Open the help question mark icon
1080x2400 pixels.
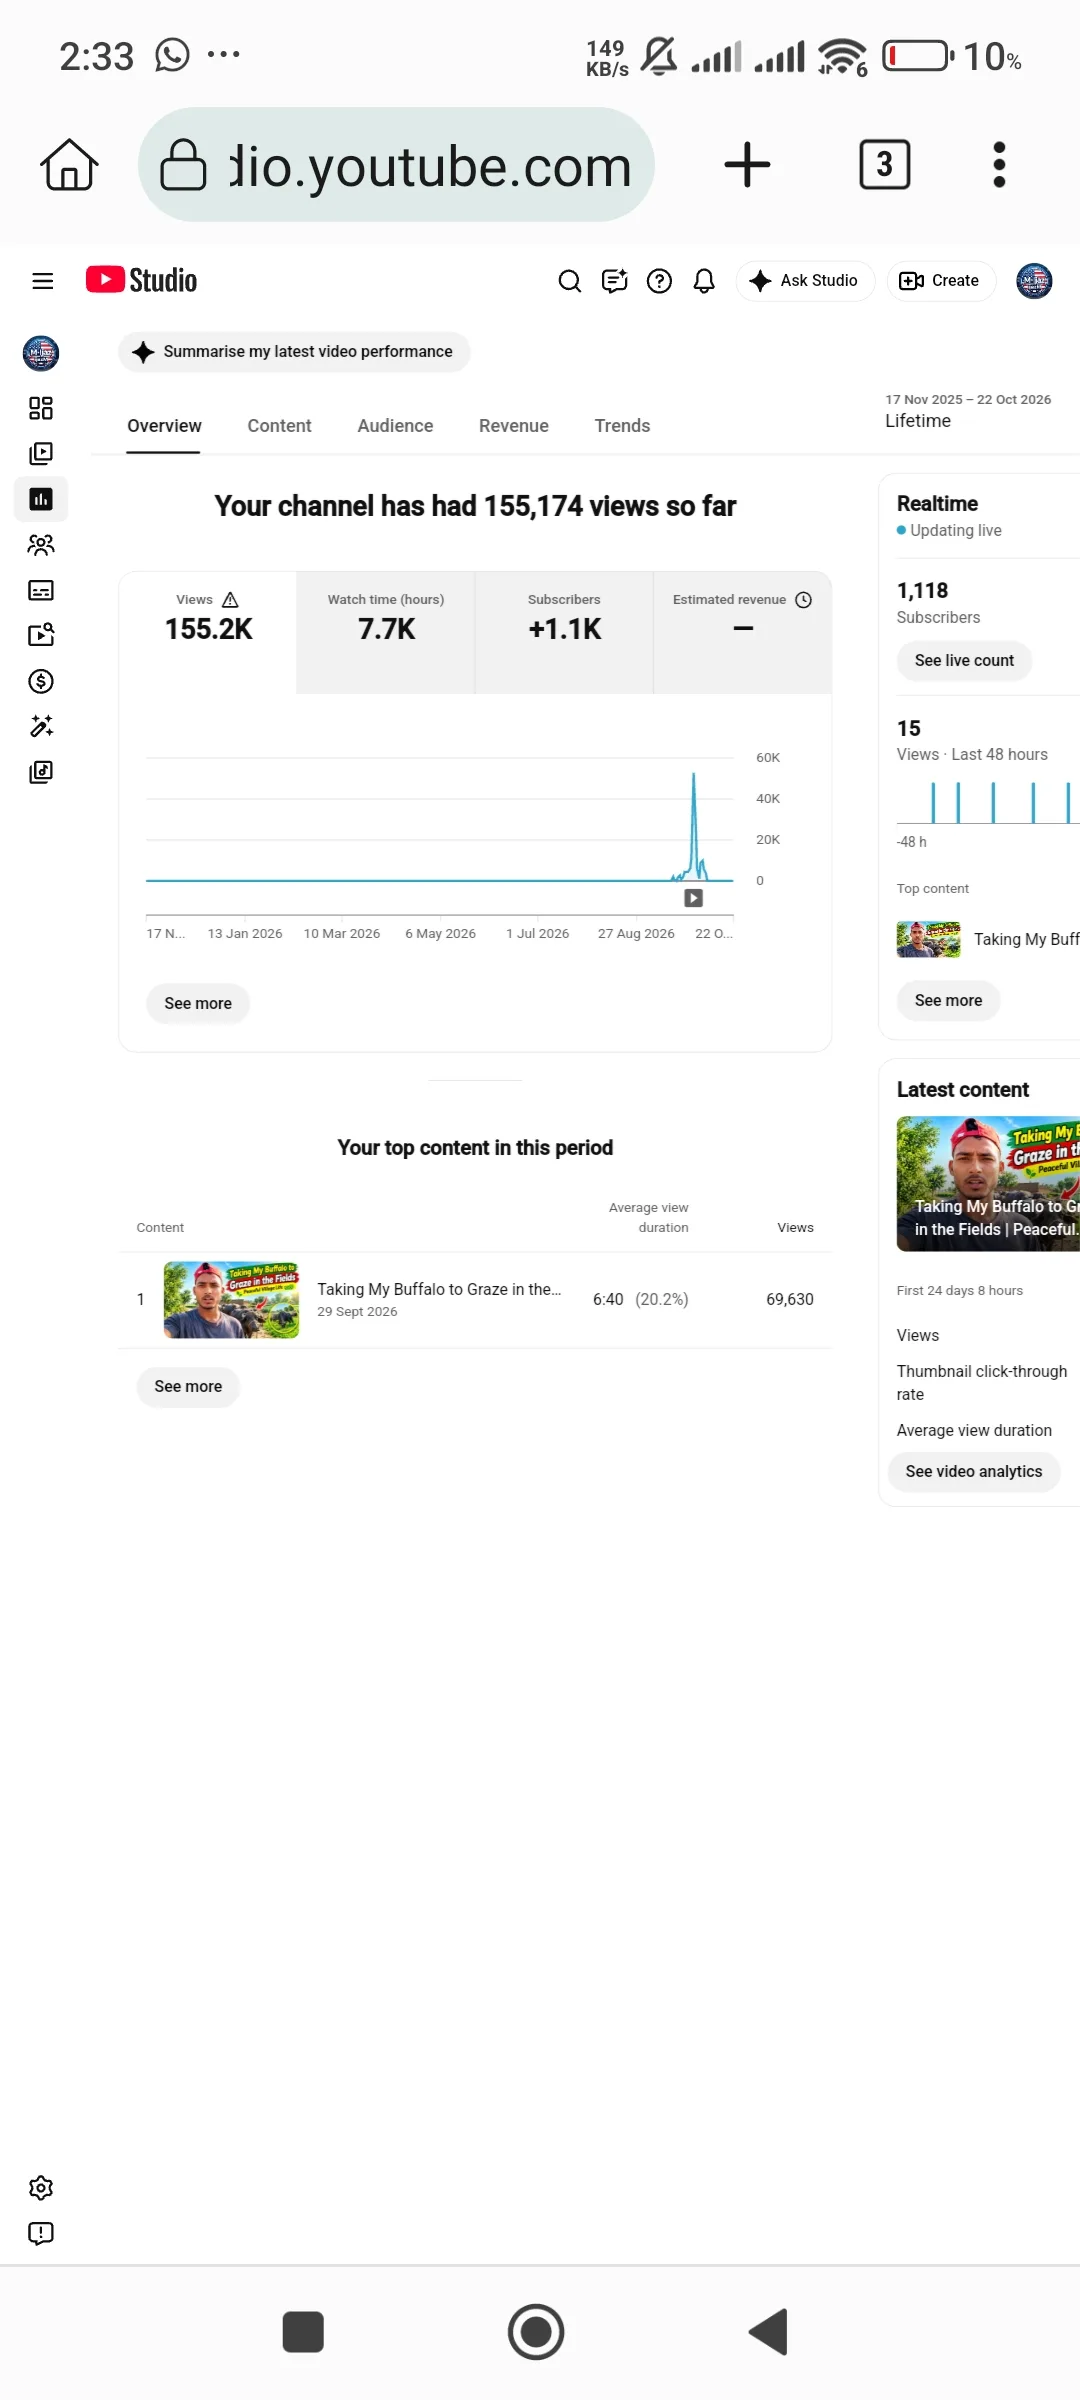(659, 281)
